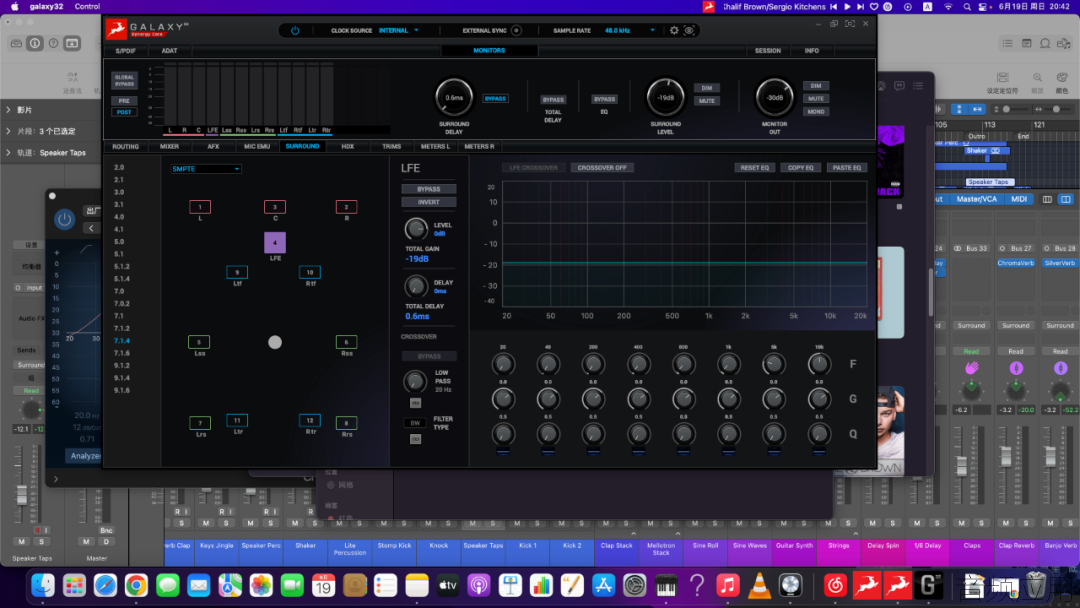
Task: Toggle LFE Invert
Action: pos(428,202)
